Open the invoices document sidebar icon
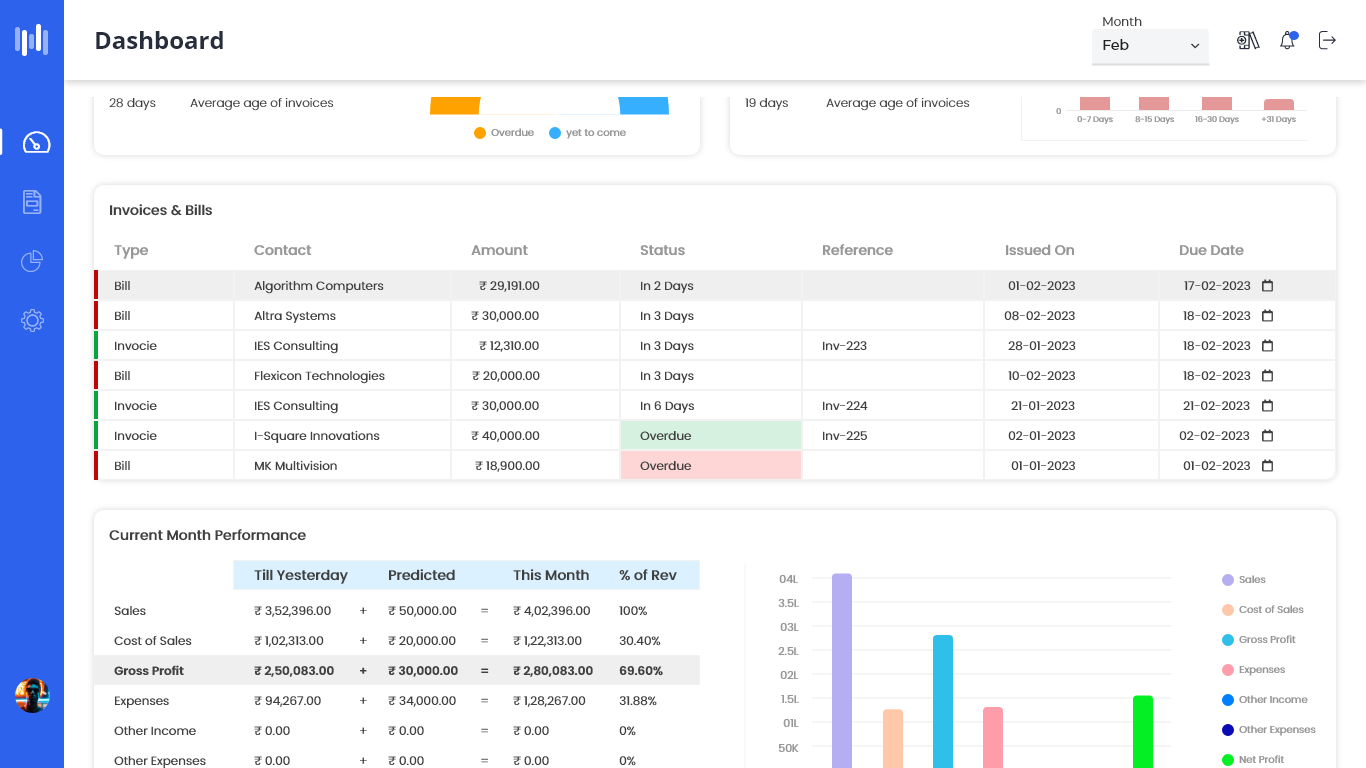The height and width of the screenshot is (768, 1366). click(x=32, y=202)
